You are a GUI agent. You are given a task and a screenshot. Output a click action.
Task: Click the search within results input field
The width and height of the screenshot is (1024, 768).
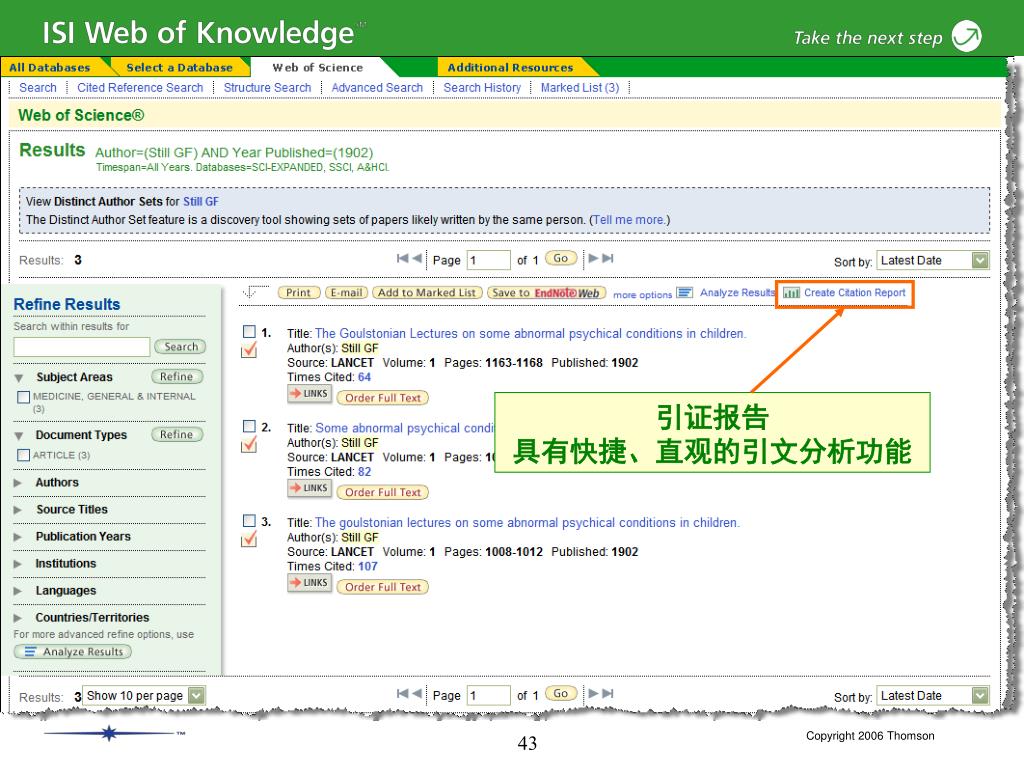[82, 347]
